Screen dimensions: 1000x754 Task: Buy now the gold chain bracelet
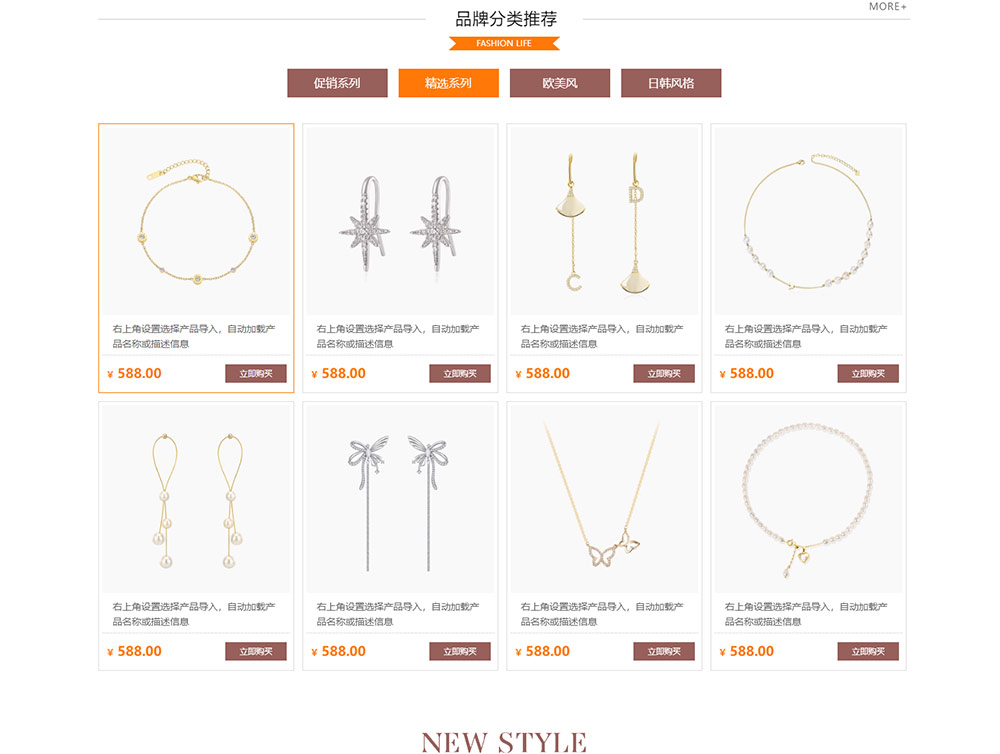click(x=256, y=373)
